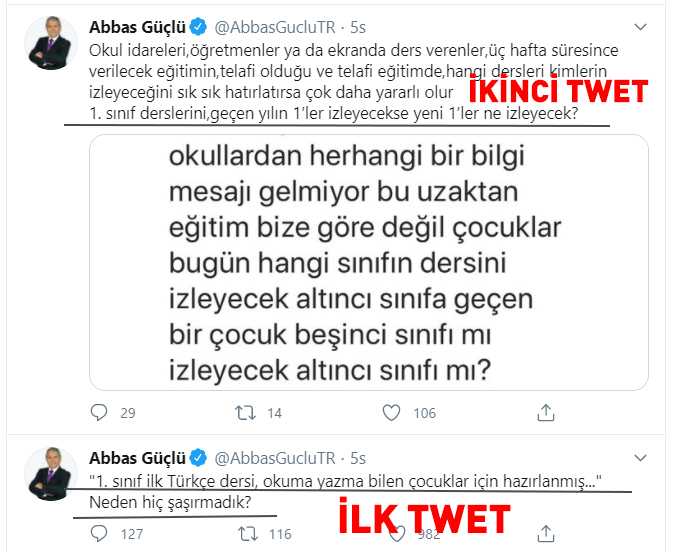
Task: Open the top tweet's profile avatar
Action: pyautogui.click(x=51, y=43)
